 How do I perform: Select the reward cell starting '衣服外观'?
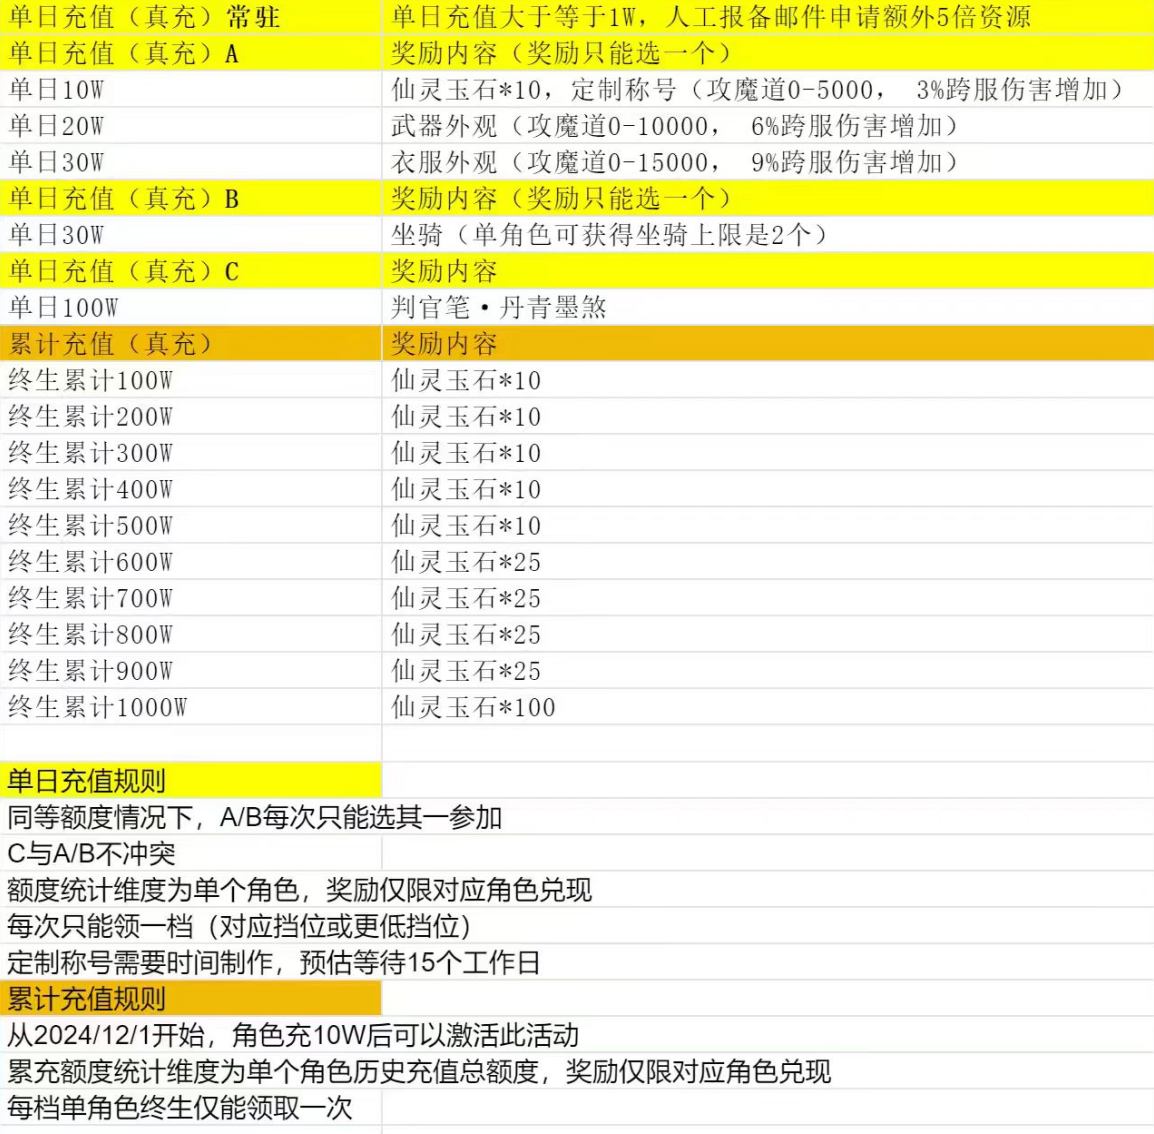tap(675, 162)
